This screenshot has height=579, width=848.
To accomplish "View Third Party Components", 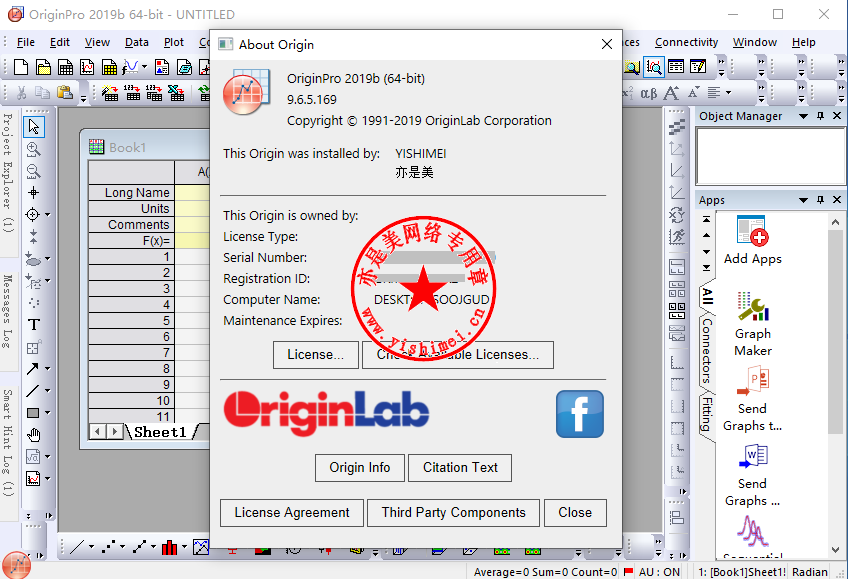I will pos(453,513).
